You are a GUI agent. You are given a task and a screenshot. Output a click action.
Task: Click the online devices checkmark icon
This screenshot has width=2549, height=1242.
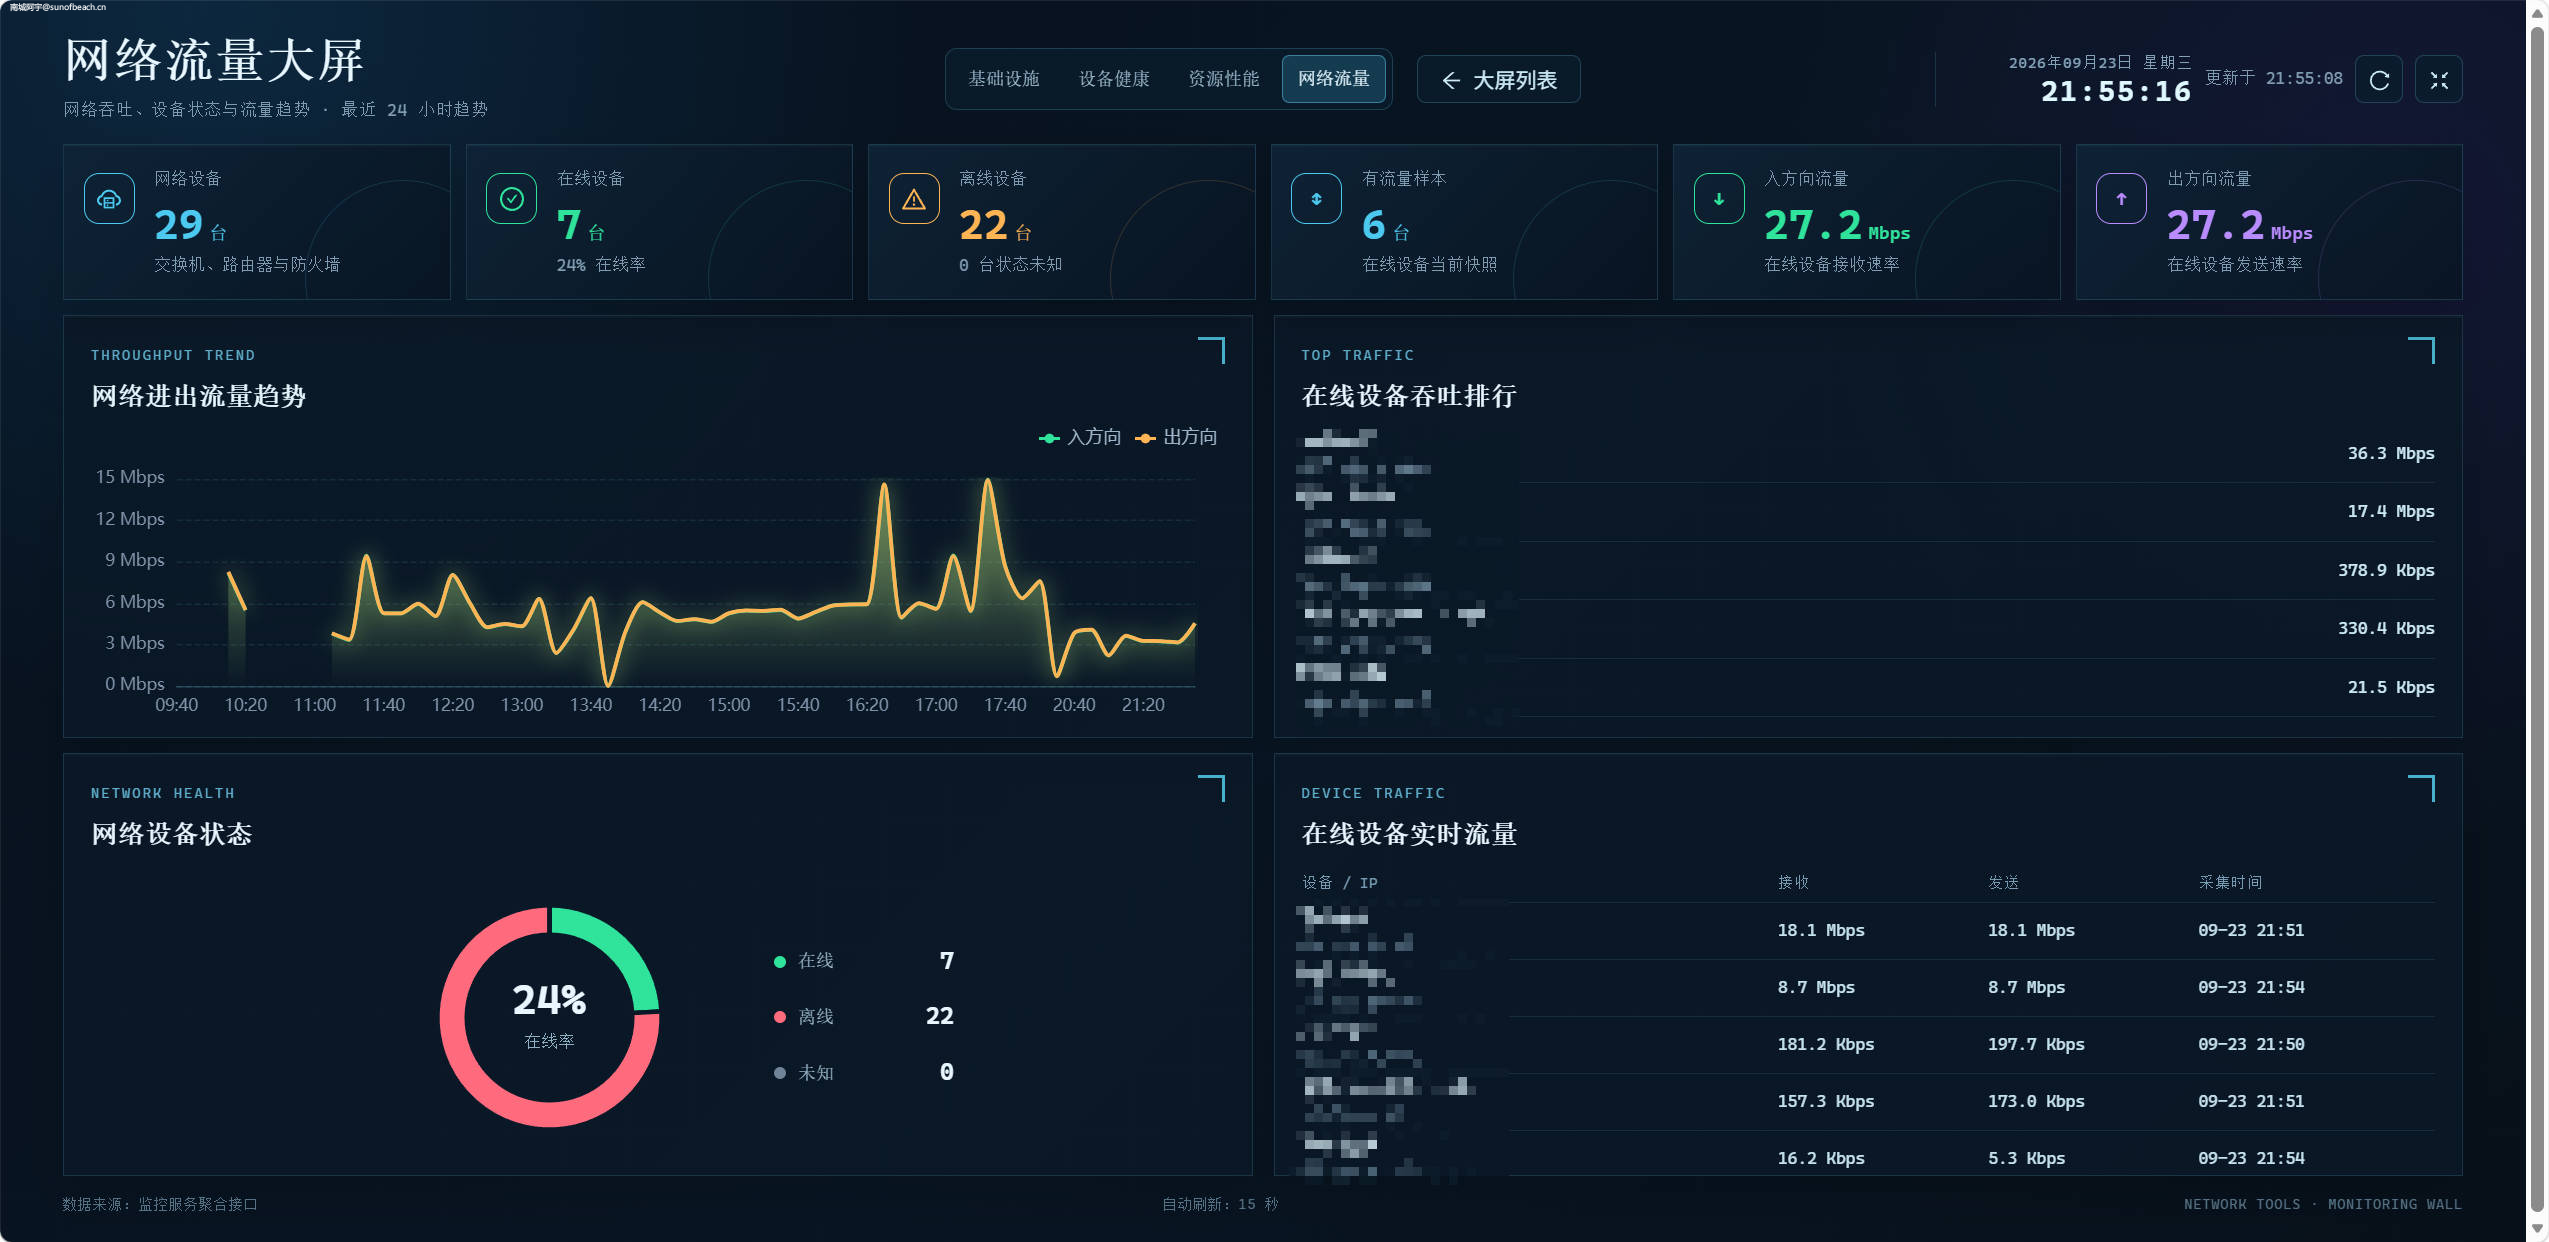pos(511,199)
